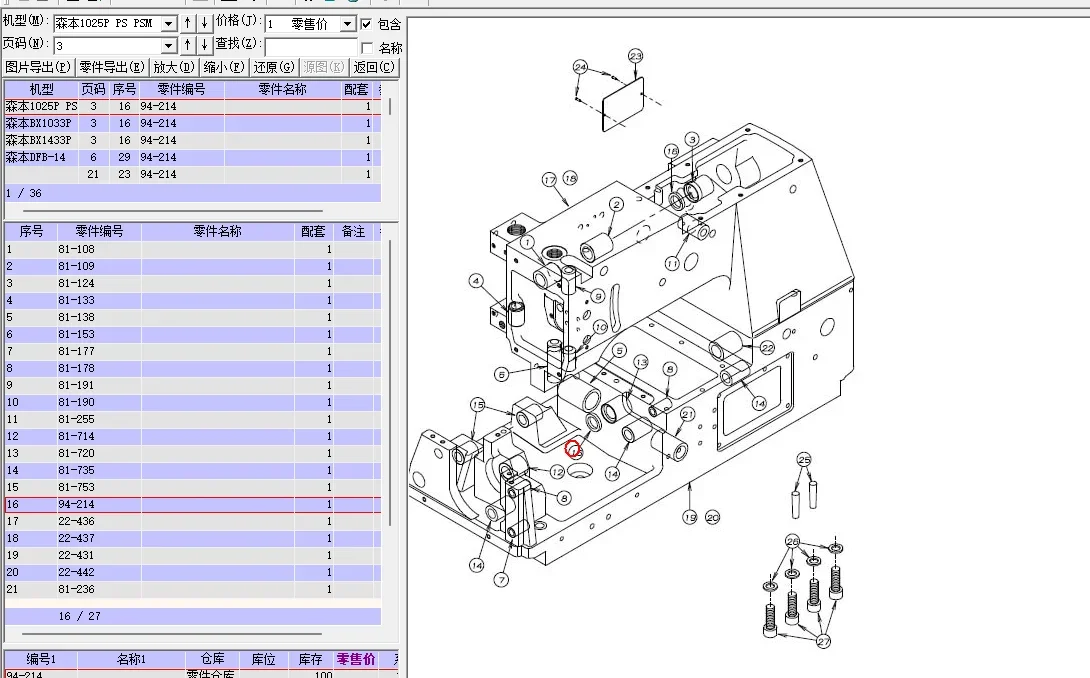Select part row 22-431

click(x=193, y=556)
